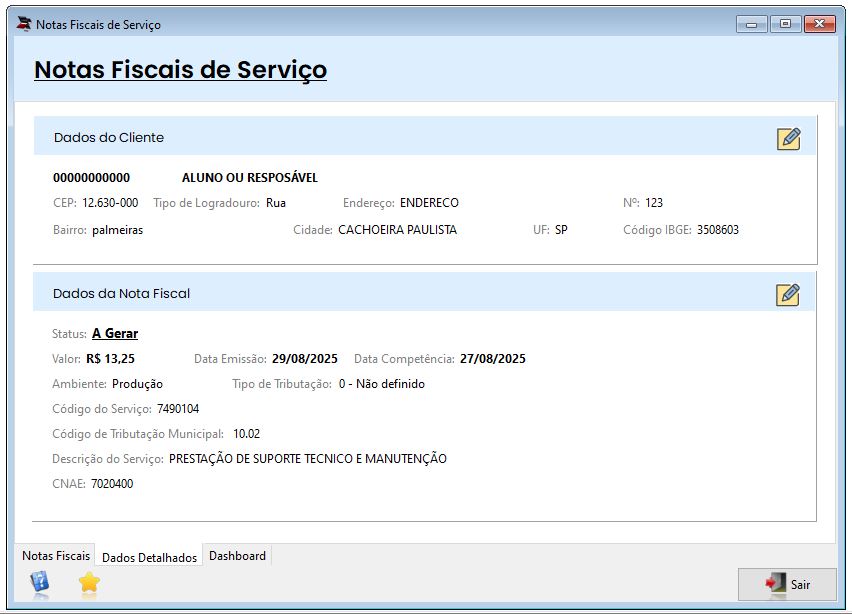Click the Data Emissão date 29/08/2025
This screenshot has width=852, height=614.
pyautogui.click(x=305, y=359)
